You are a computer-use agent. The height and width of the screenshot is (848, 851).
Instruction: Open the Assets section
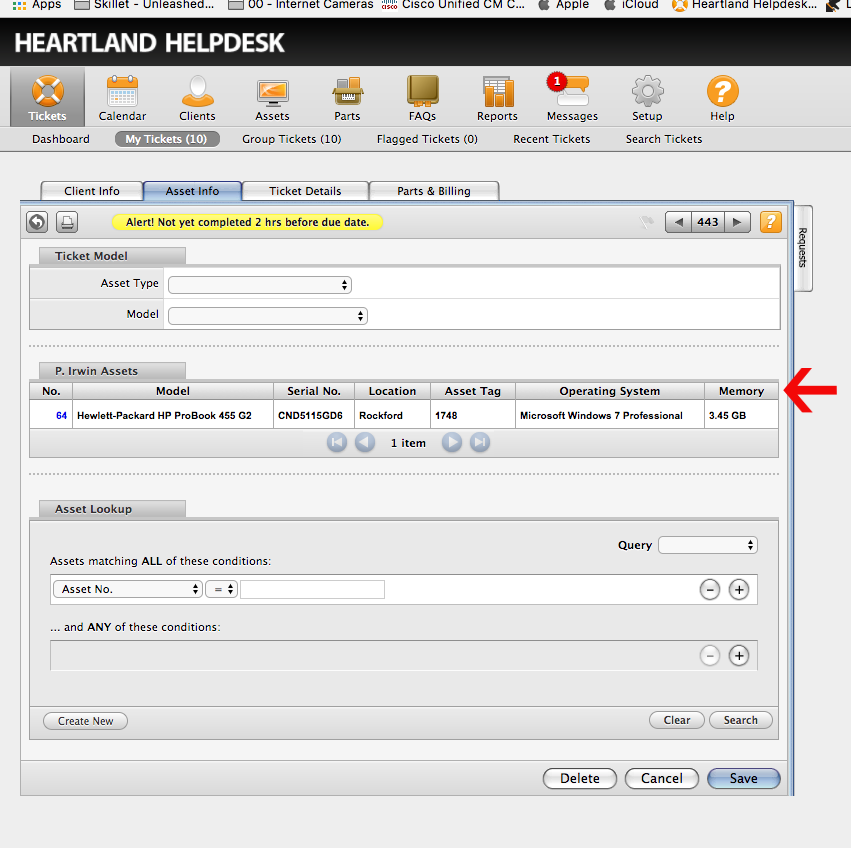pyautogui.click(x=272, y=98)
